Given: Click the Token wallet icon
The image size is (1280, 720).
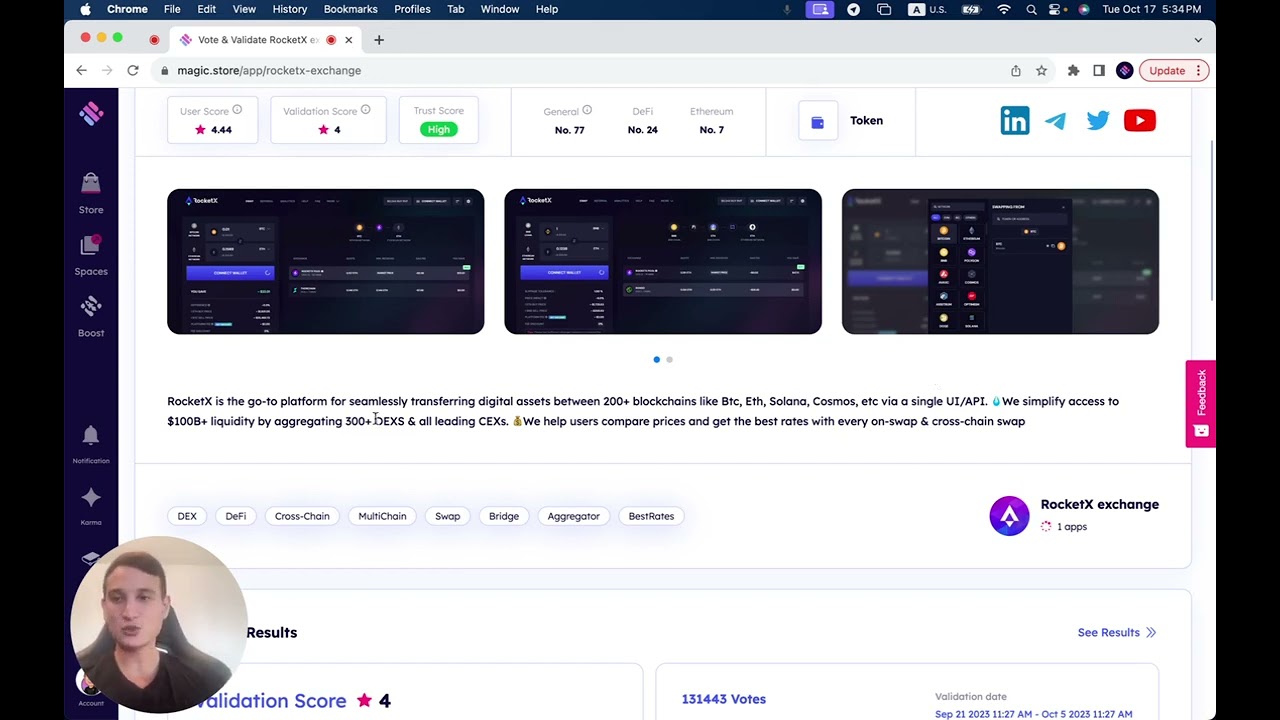Looking at the screenshot, I should click(817, 121).
